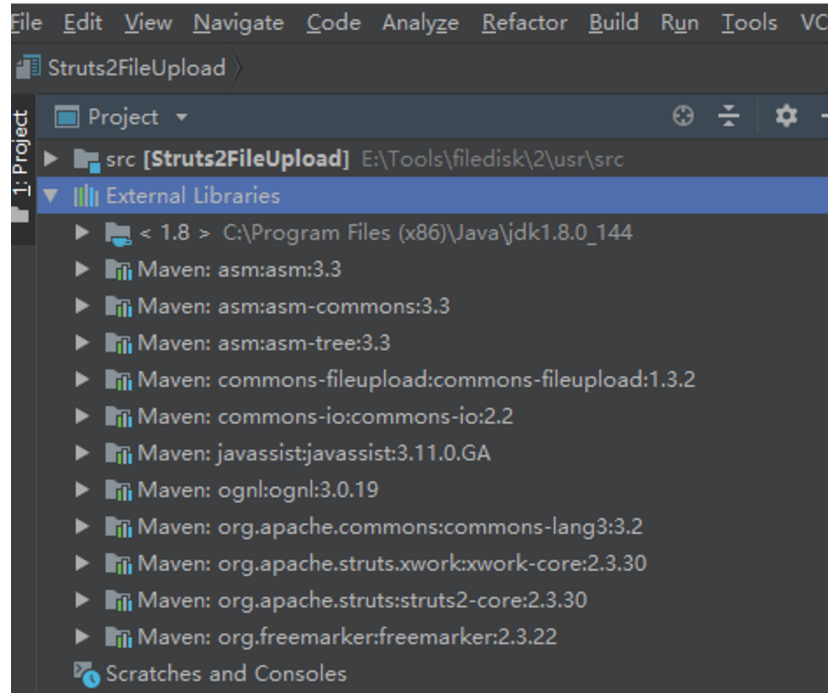Open the Edit menu

[83, 23]
